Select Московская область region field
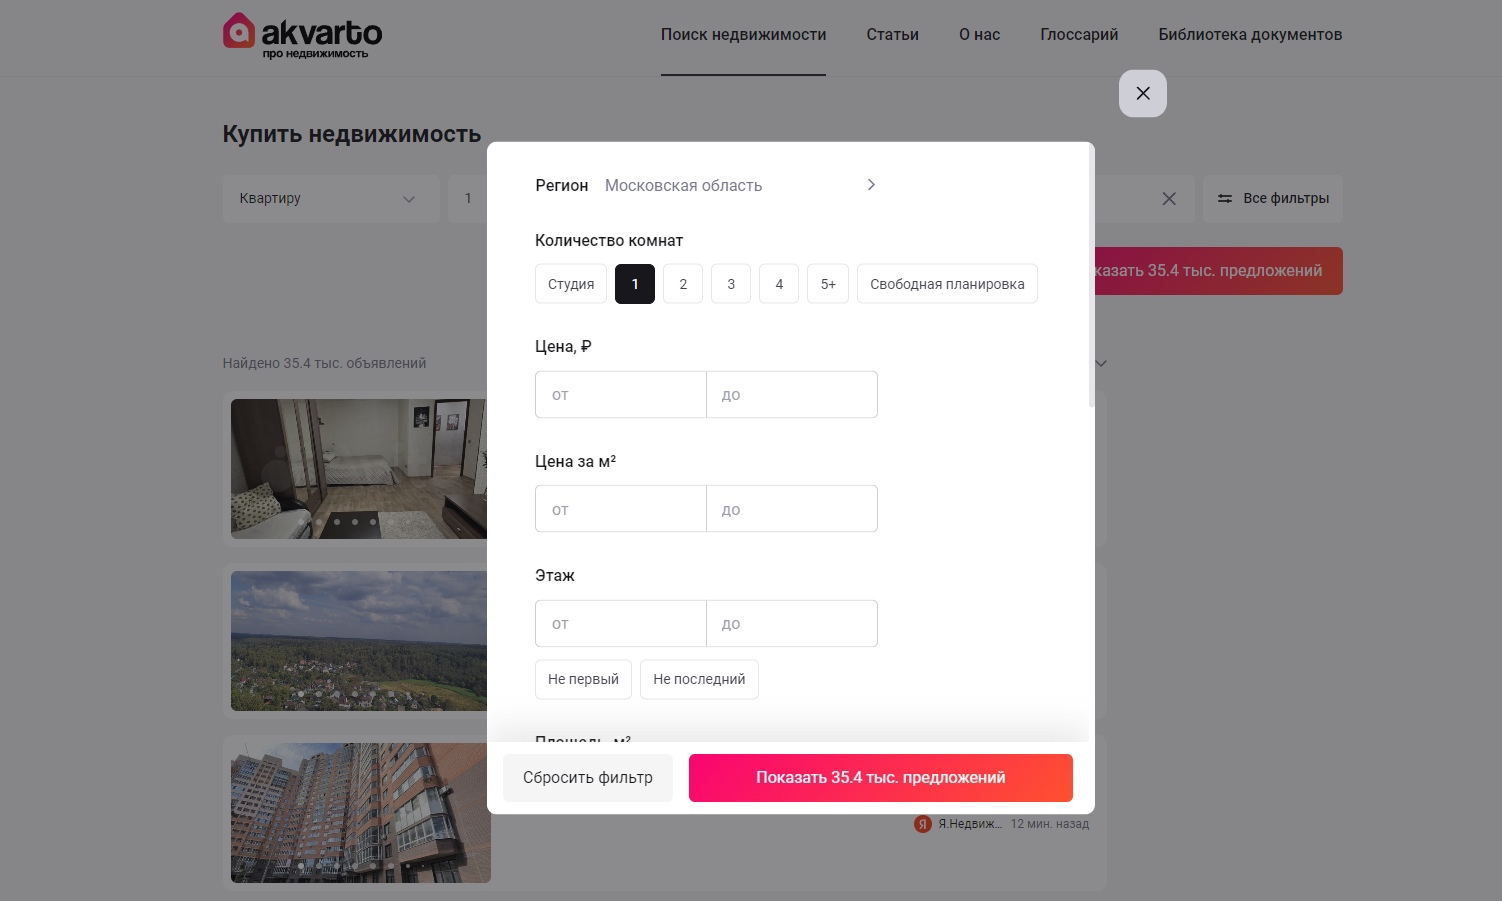This screenshot has width=1502, height=901. click(x=683, y=185)
